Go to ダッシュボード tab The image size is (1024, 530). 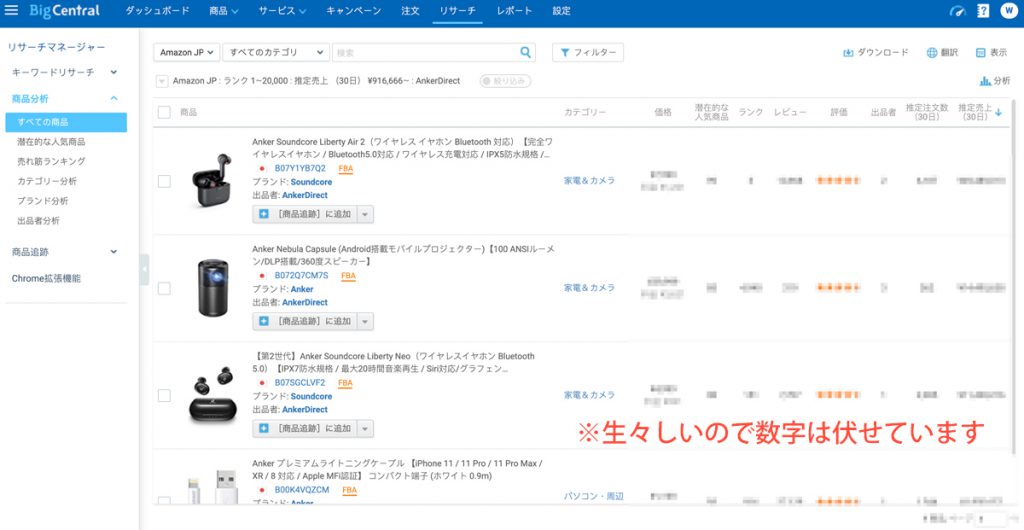(157, 11)
